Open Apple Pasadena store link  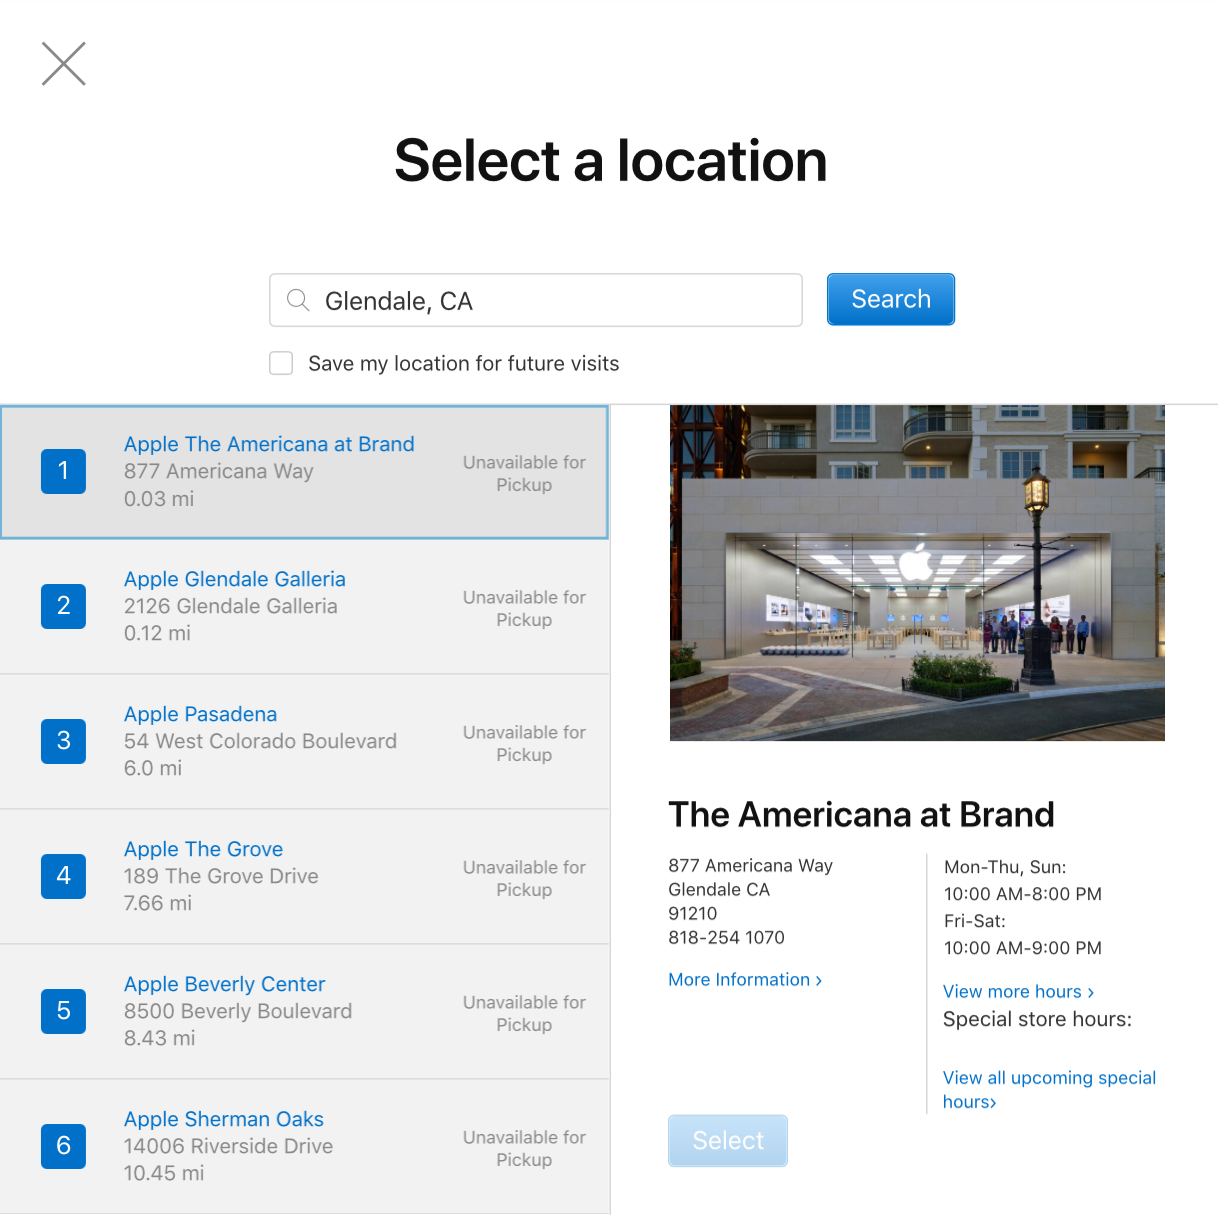(200, 714)
